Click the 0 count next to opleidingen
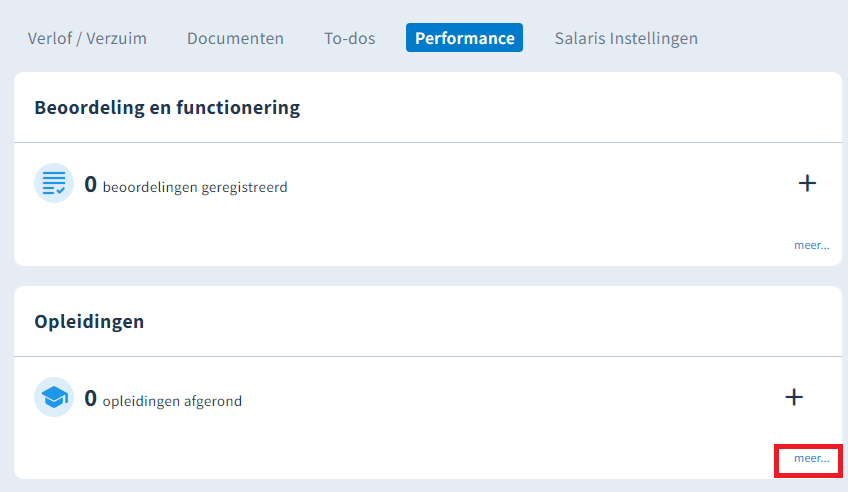The height and width of the screenshot is (492, 848). point(90,398)
